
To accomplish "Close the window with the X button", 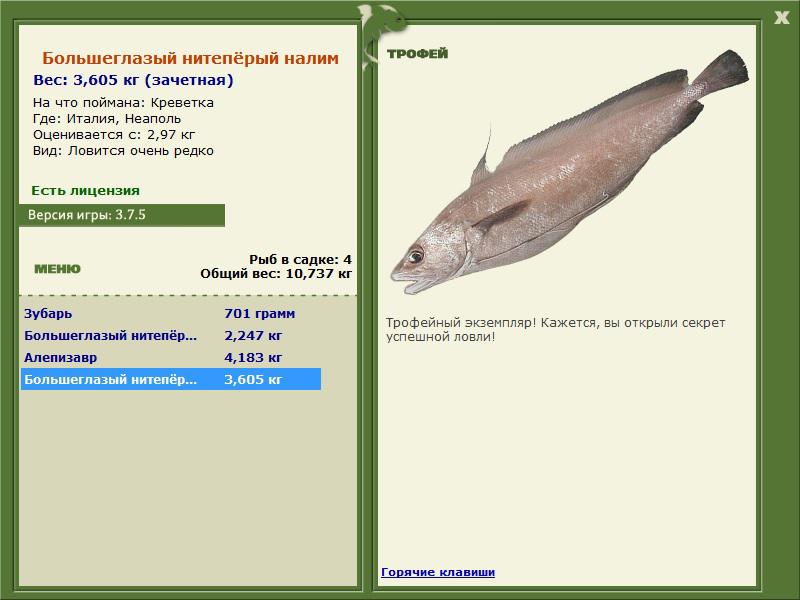I will [781, 18].
